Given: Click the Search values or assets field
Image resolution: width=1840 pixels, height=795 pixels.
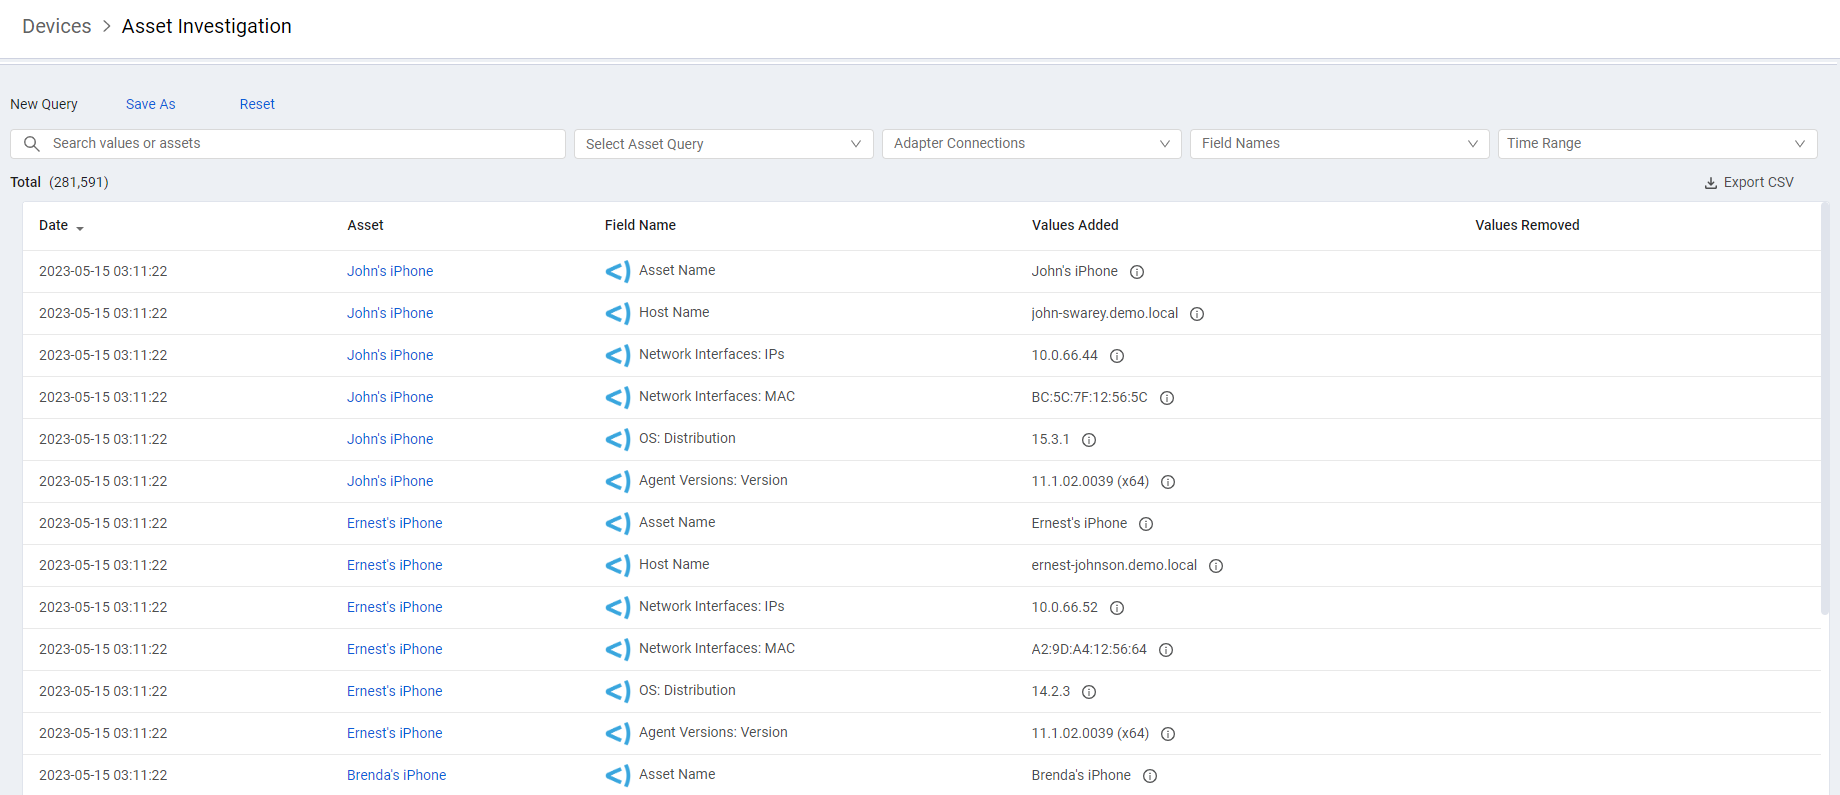Looking at the screenshot, I should (288, 144).
